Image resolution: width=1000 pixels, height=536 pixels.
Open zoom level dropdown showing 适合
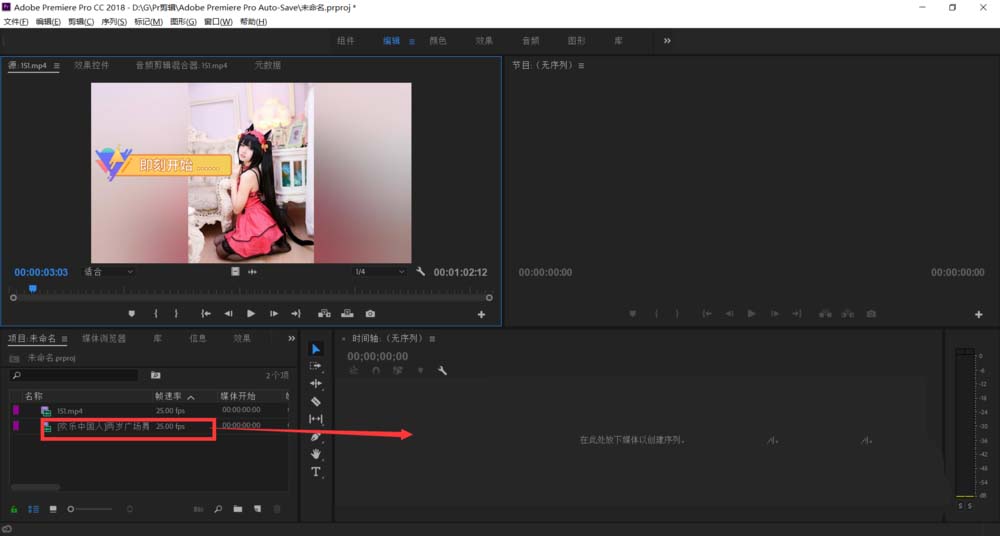point(109,272)
